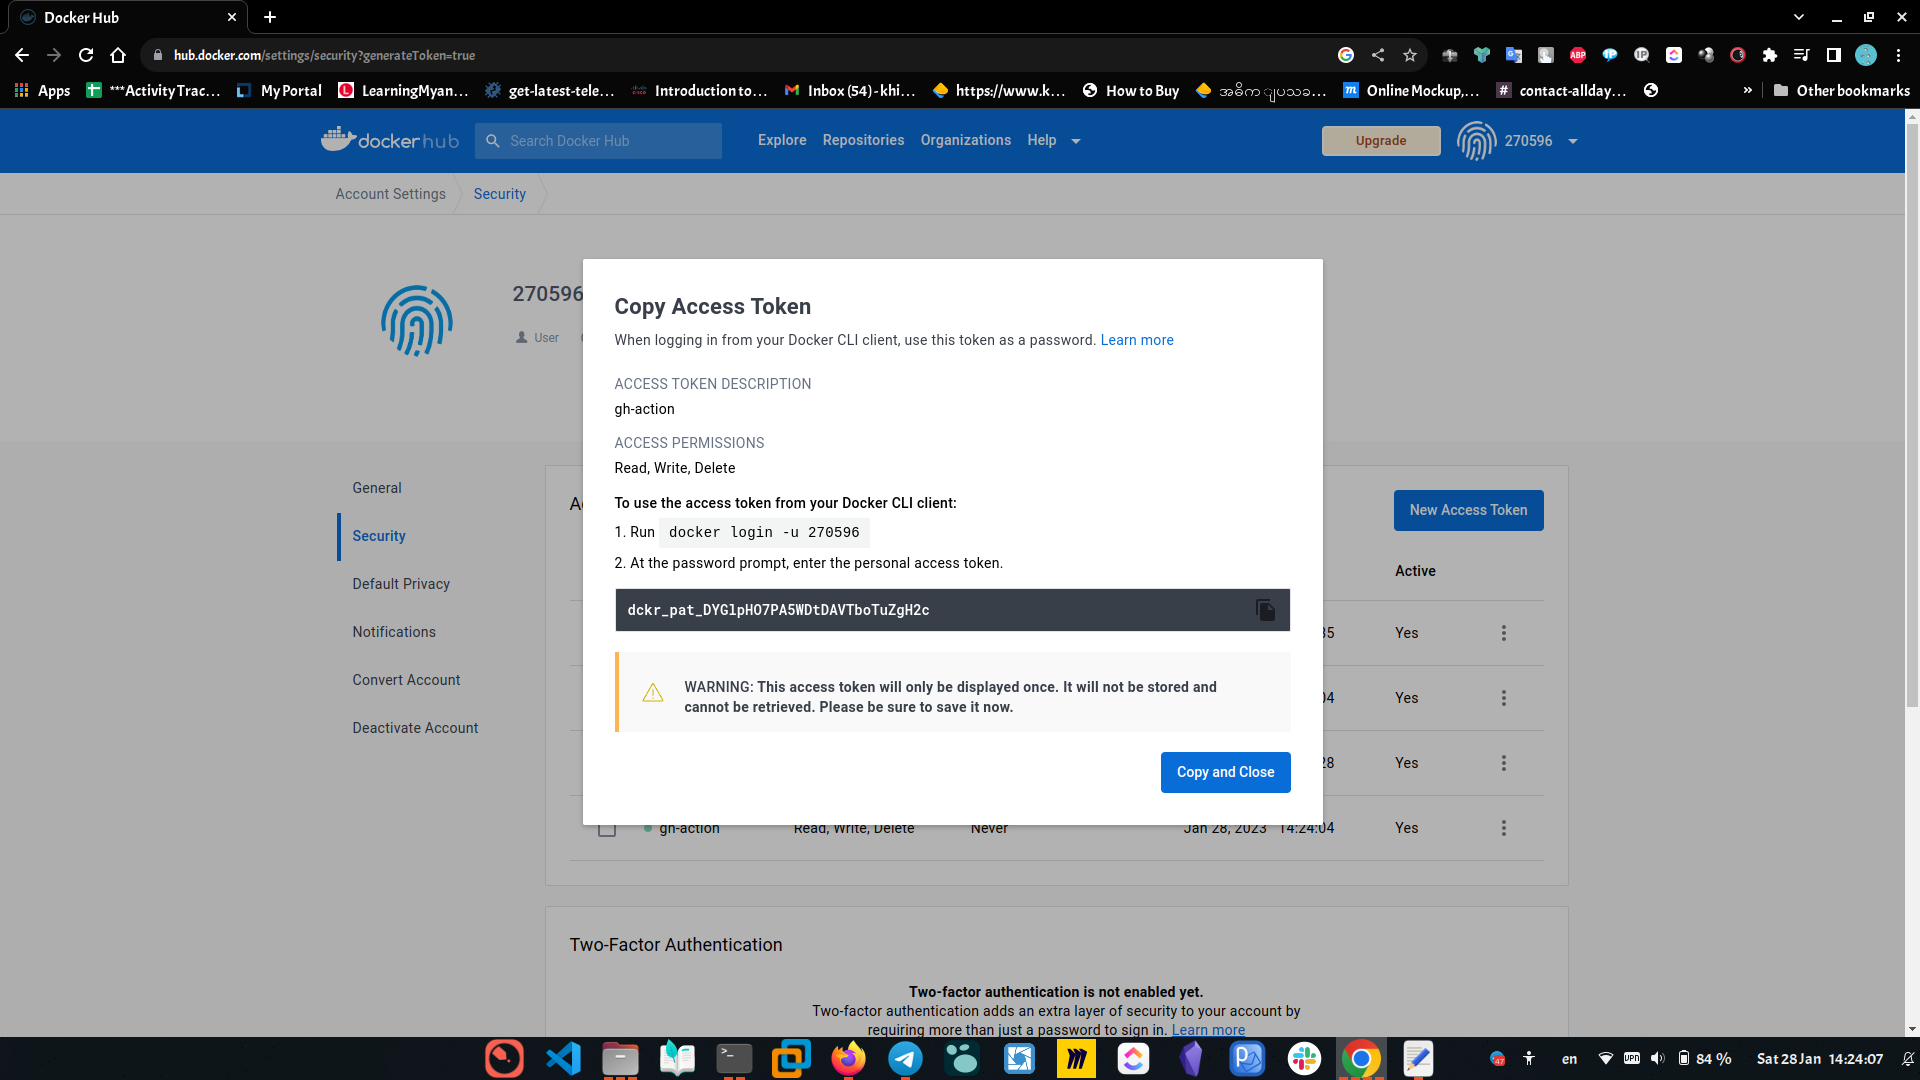Open Wi-Fi network tray icon
Image resolution: width=1920 pixels, height=1080 pixels.
tap(1605, 1058)
